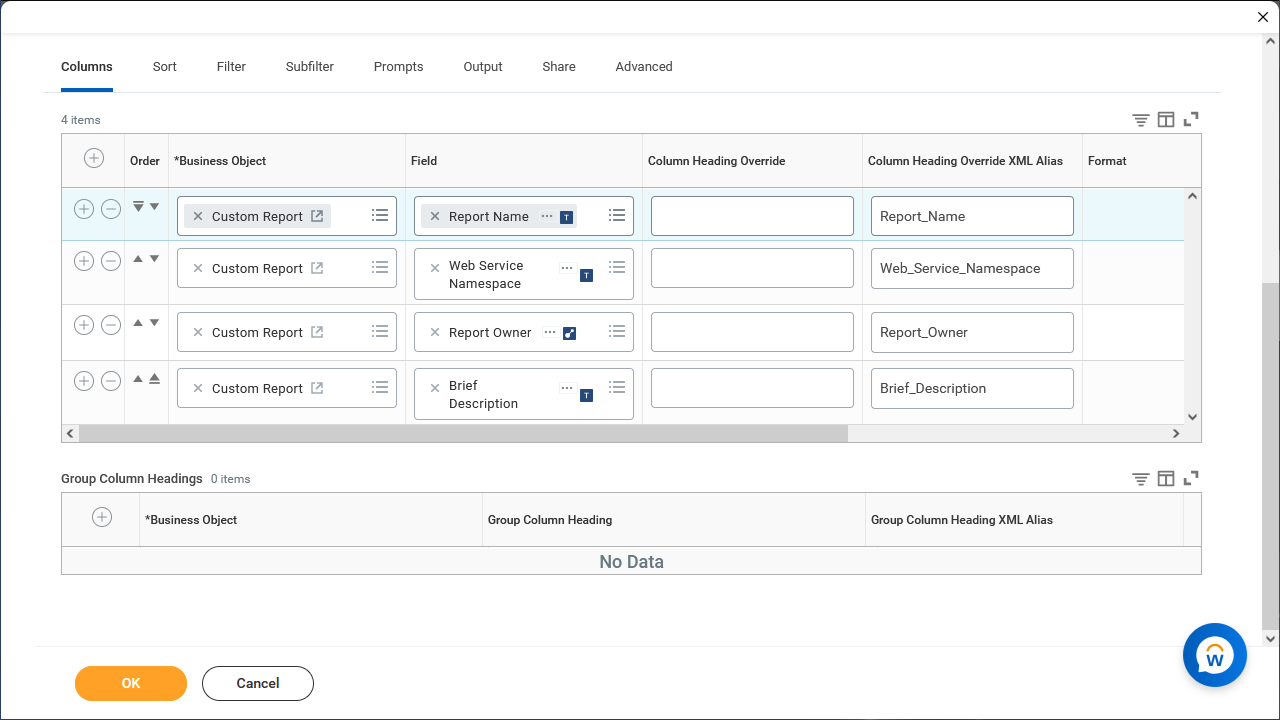Click the filter icon above Group Column Headings
This screenshot has height=720, width=1280.
coord(1140,478)
